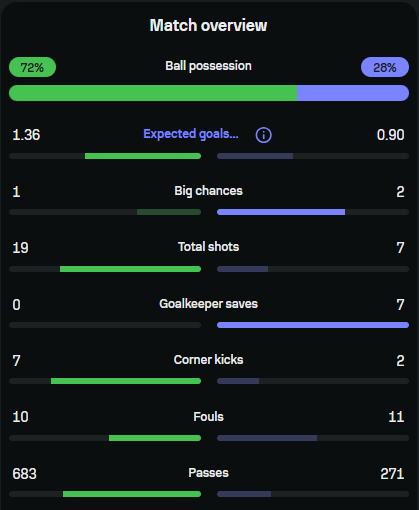Click the 1.36 expected goals value
This screenshot has height=510, width=419.
tap(26, 135)
